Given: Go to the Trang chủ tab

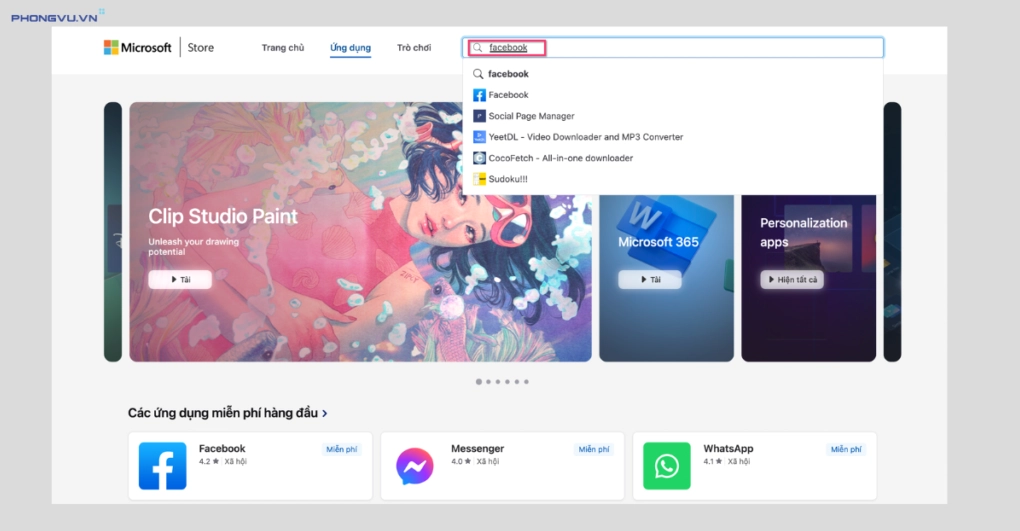Looking at the screenshot, I should 282,48.
